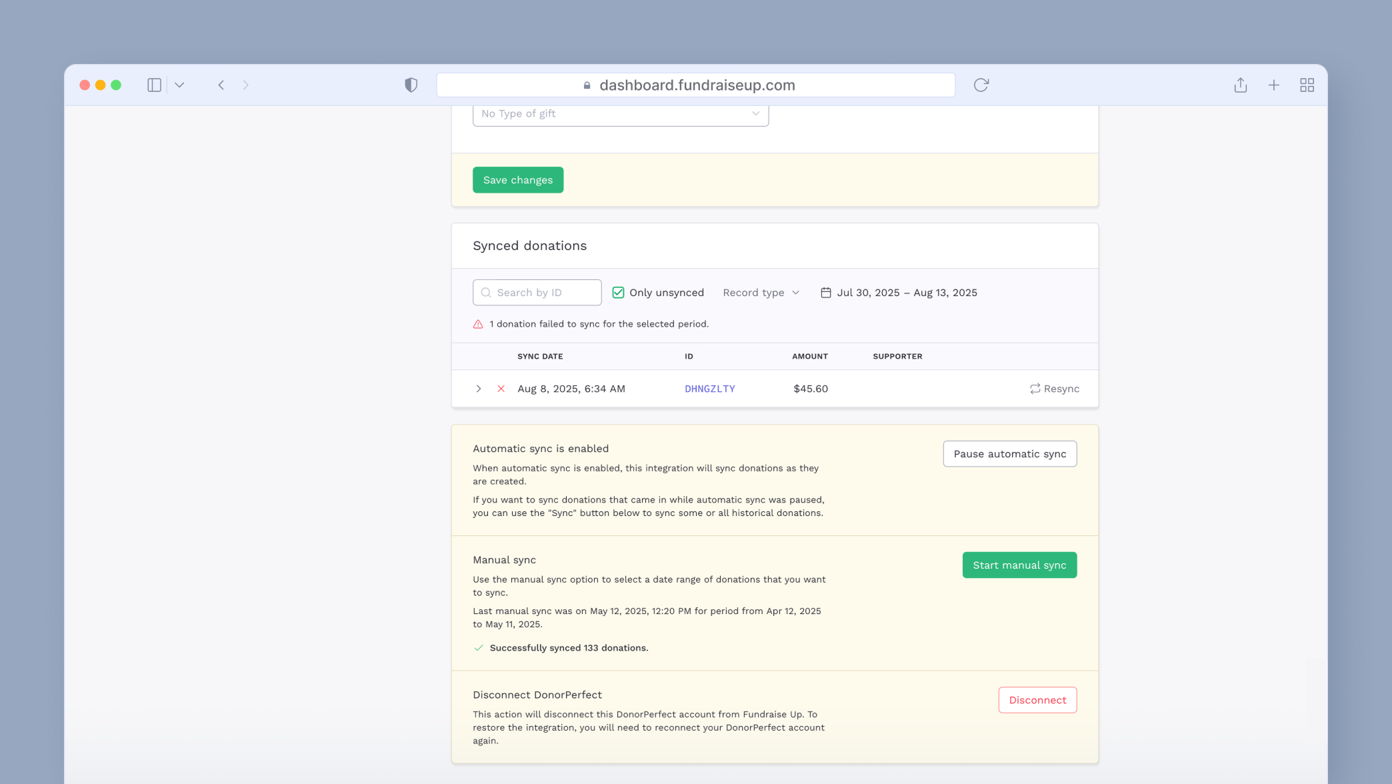This screenshot has width=1392, height=784.
Task: Expand the failed donation row details
Action: pyautogui.click(x=478, y=388)
